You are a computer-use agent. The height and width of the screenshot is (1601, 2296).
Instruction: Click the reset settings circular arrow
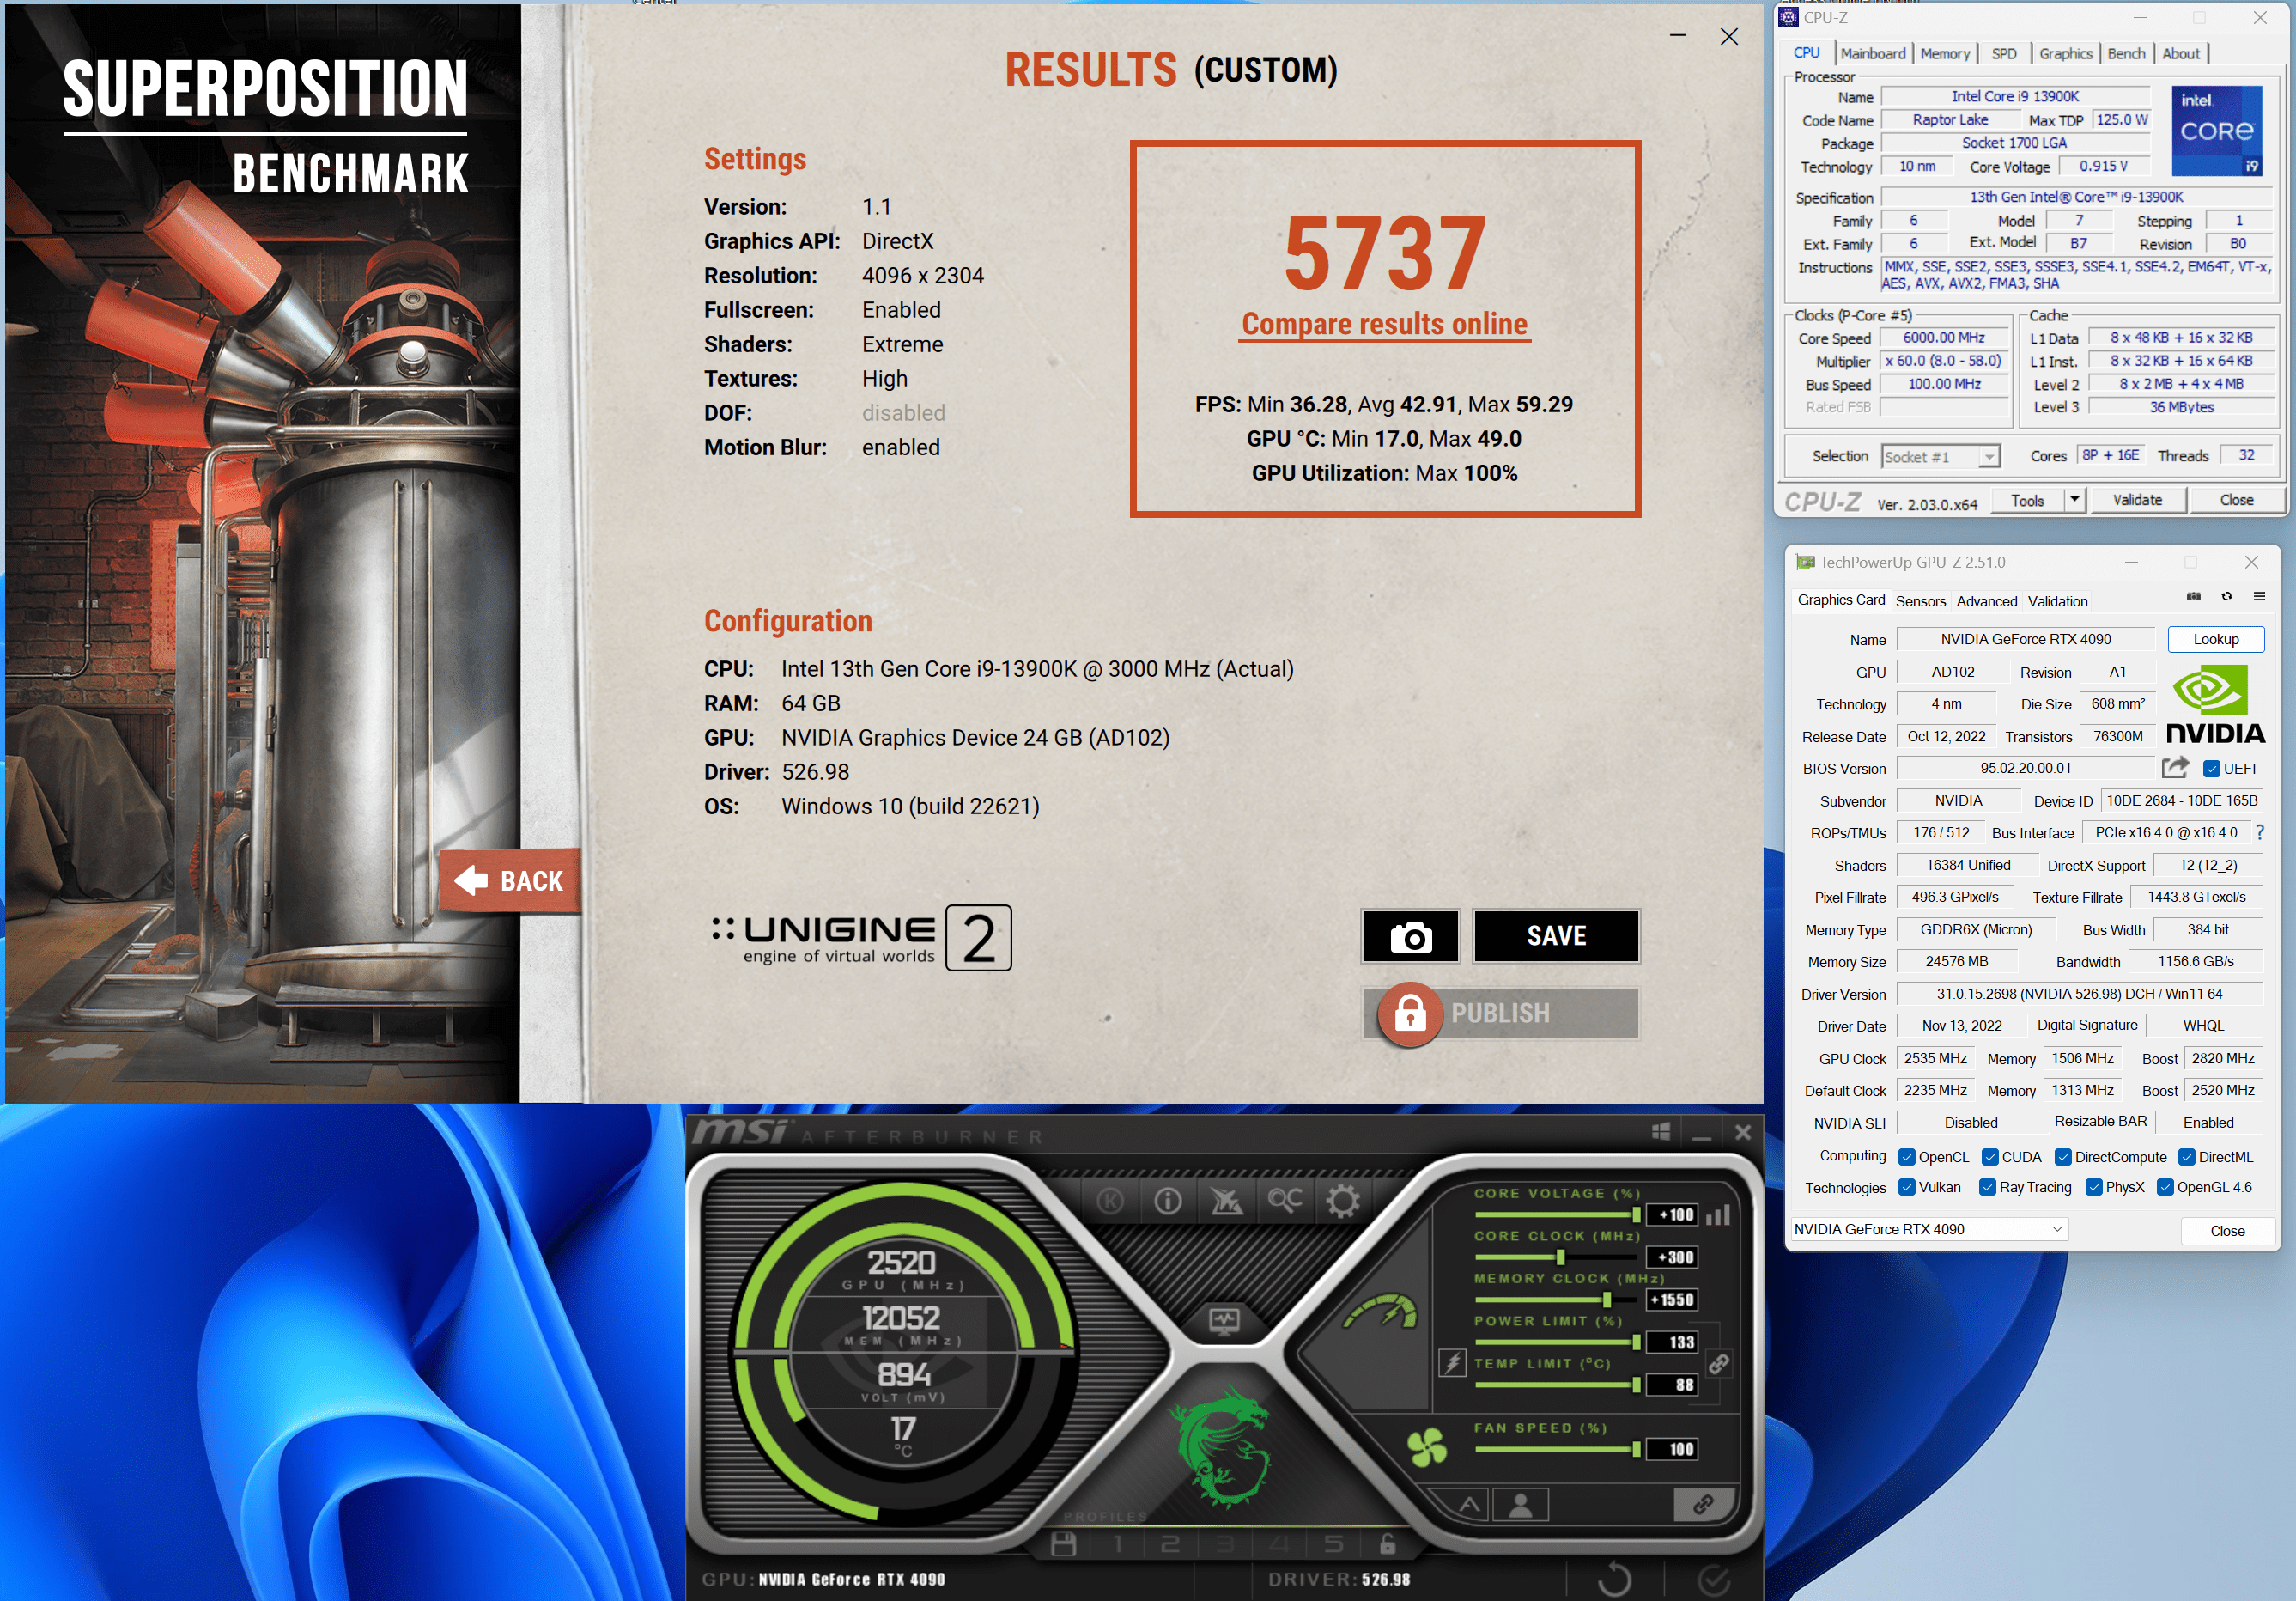coord(1614,1580)
